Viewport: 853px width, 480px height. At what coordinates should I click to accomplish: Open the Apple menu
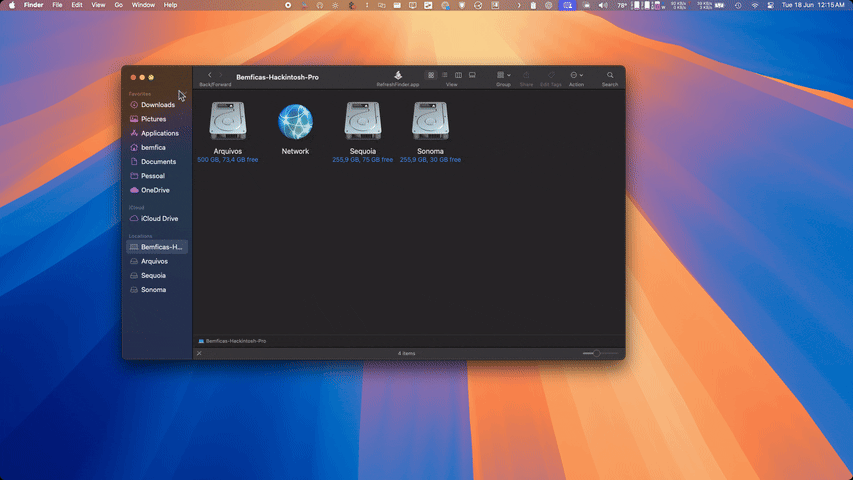[x=11, y=5]
